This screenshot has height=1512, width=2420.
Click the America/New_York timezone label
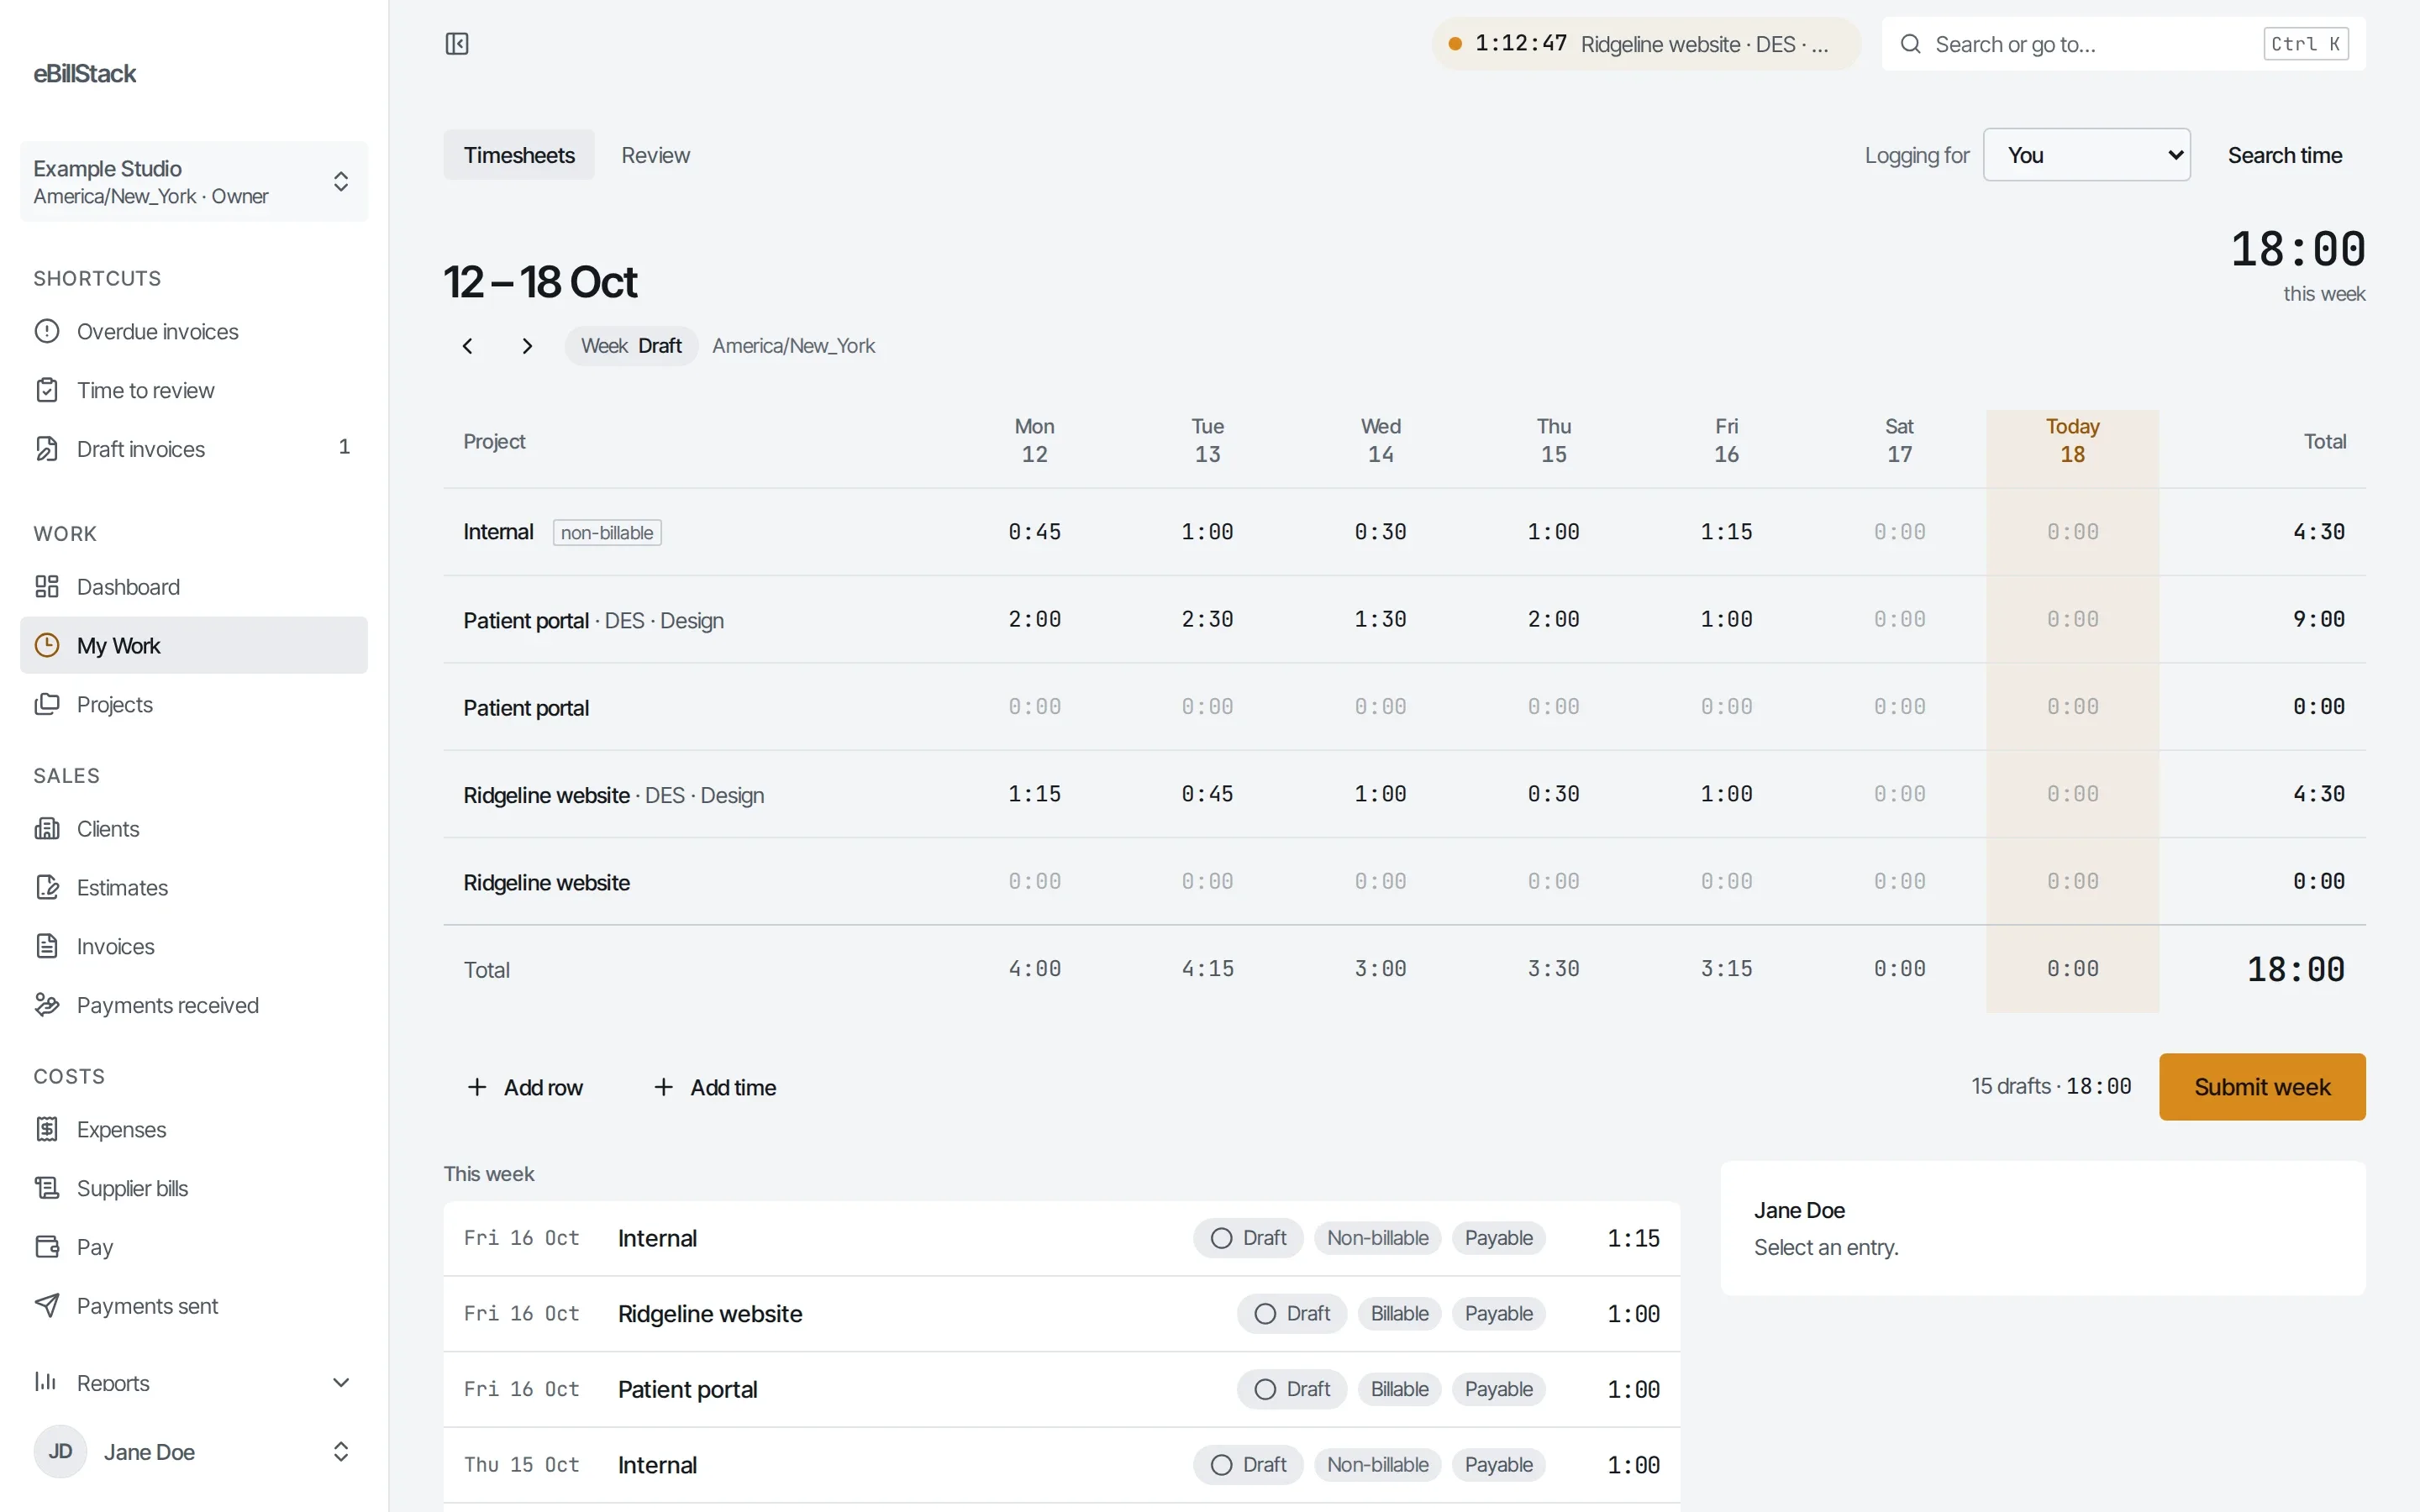click(793, 346)
